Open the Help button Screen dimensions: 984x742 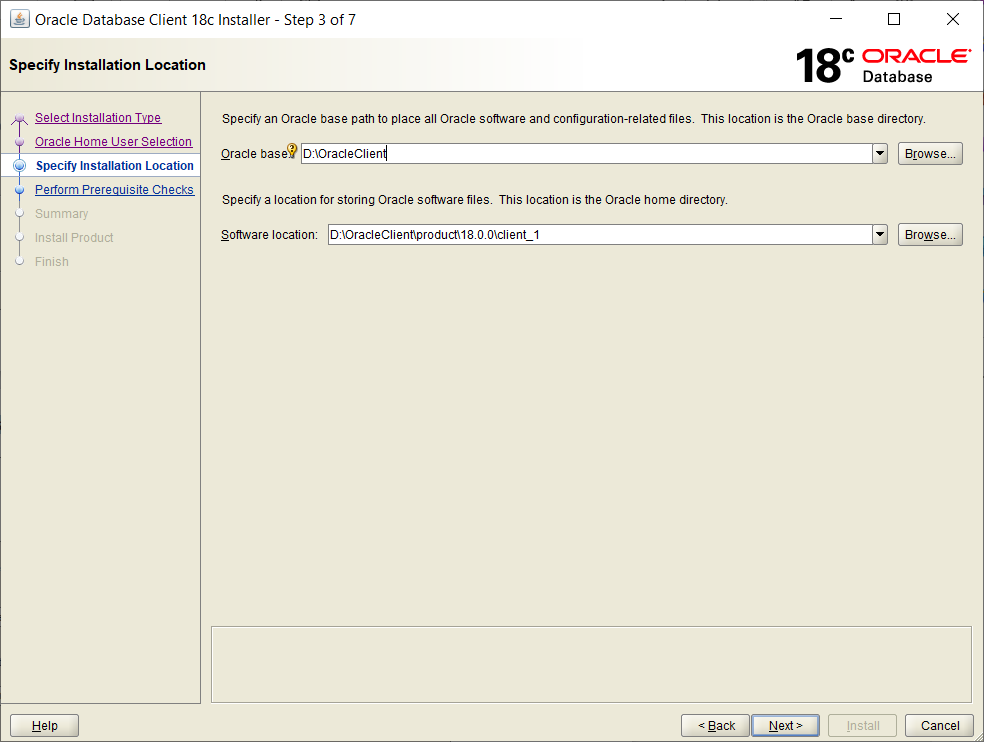click(45, 726)
